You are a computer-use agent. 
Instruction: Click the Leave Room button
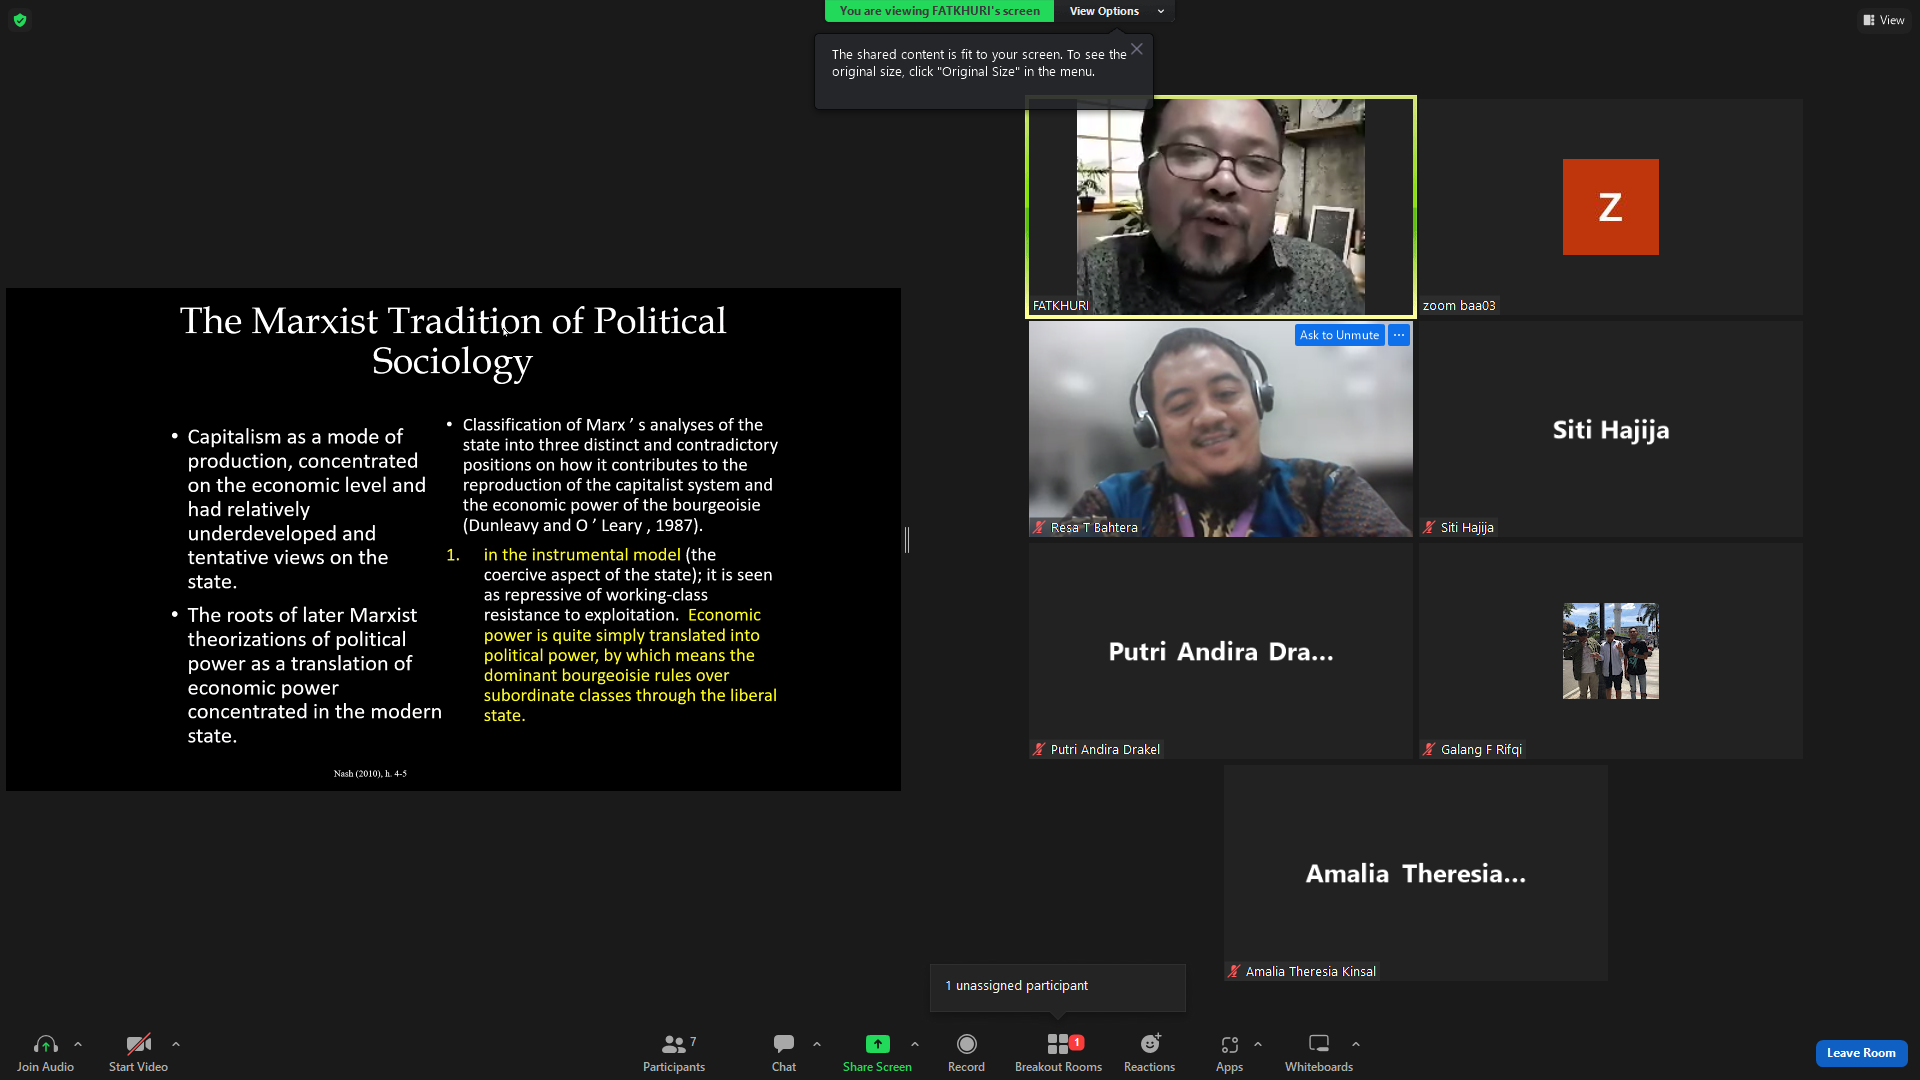[x=1861, y=1053]
